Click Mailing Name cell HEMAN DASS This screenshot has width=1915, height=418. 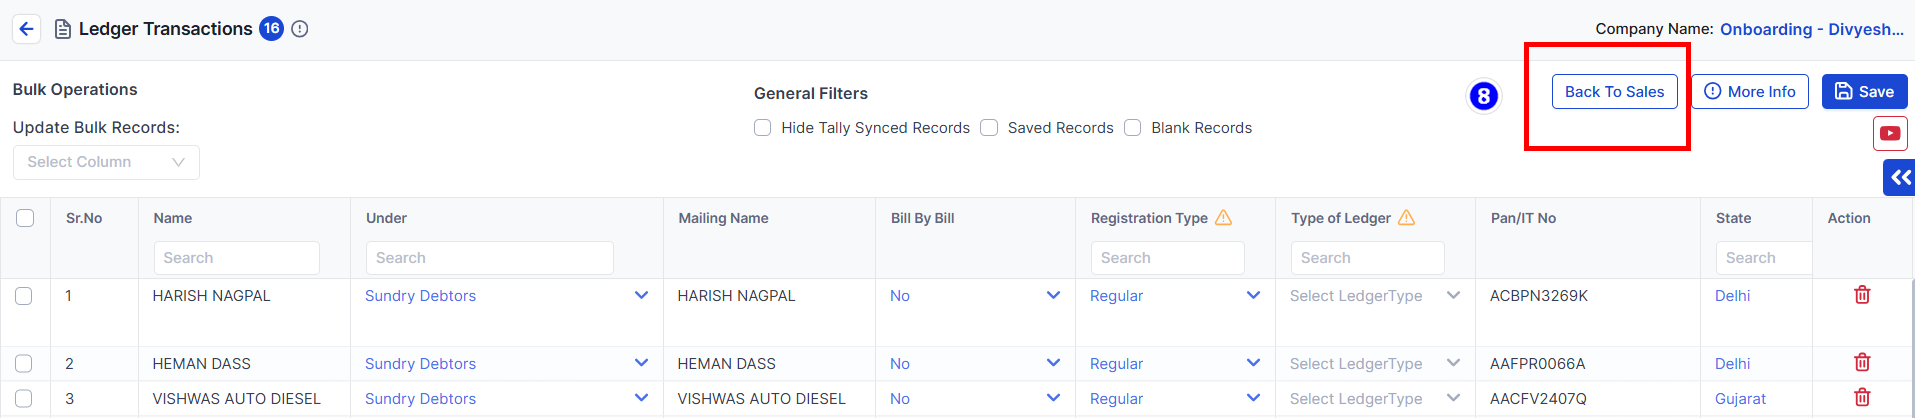click(726, 364)
